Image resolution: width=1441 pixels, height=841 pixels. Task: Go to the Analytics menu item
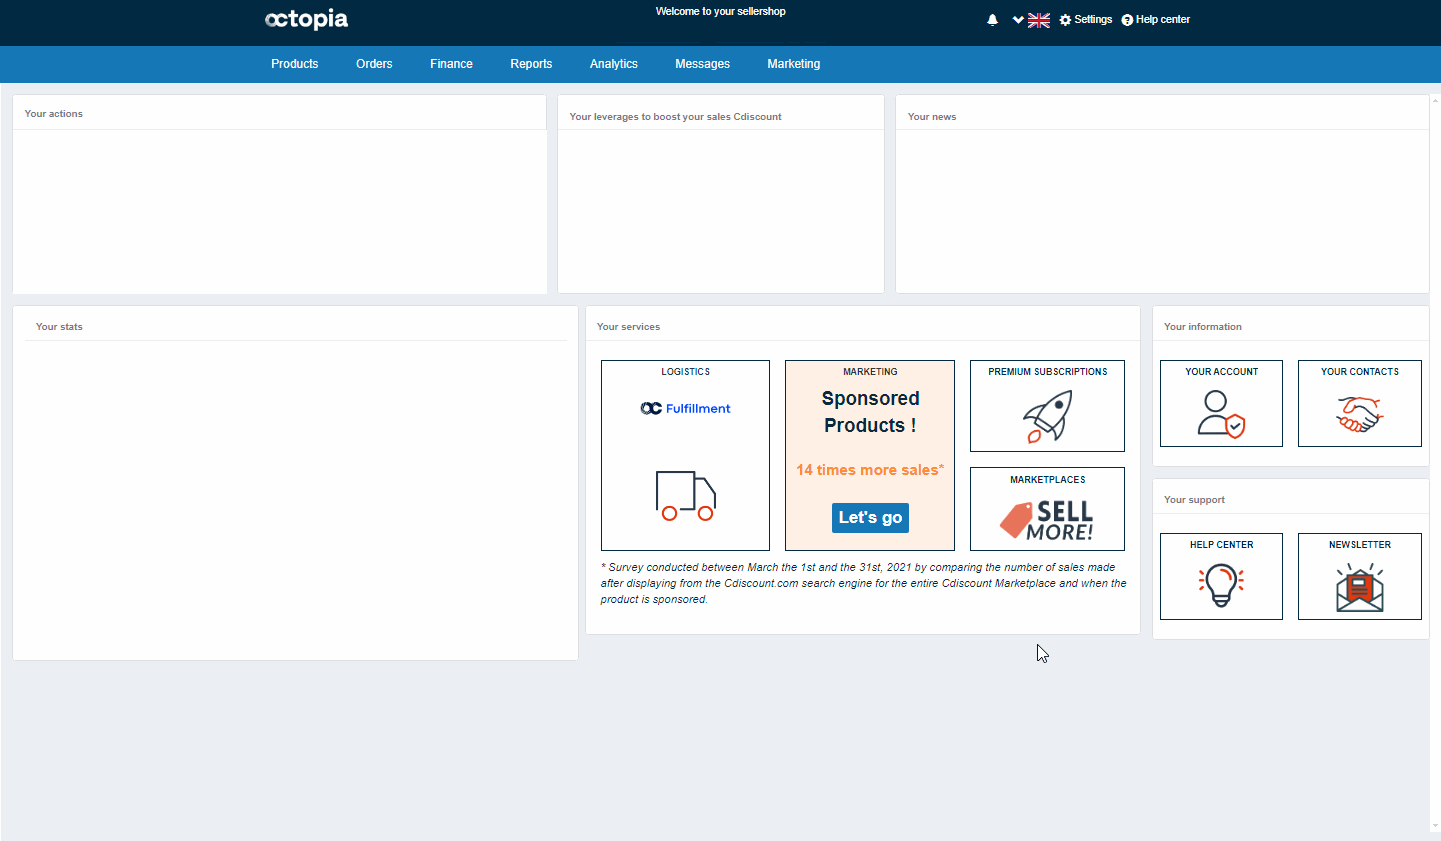click(x=613, y=64)
